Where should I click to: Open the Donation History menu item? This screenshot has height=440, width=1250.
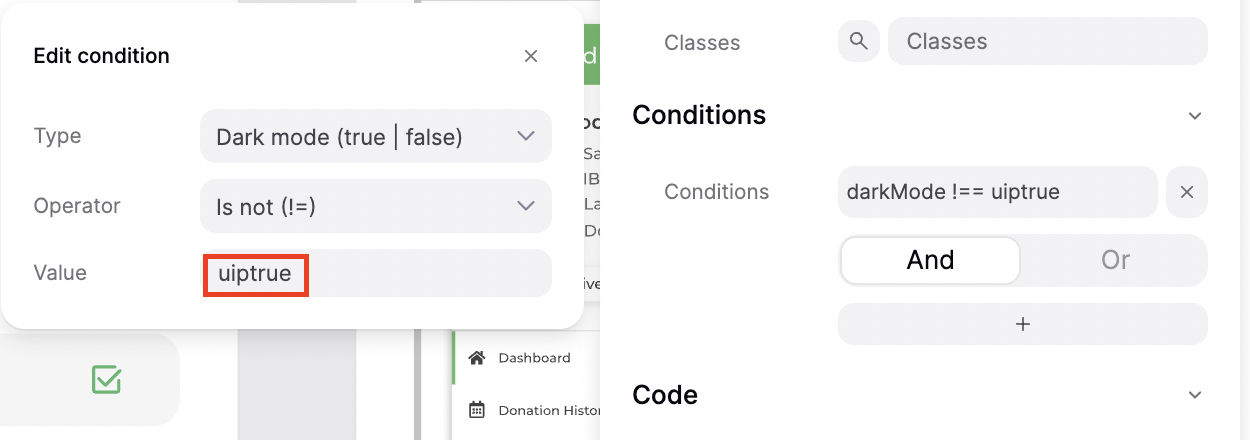click(x=548, y=410)
